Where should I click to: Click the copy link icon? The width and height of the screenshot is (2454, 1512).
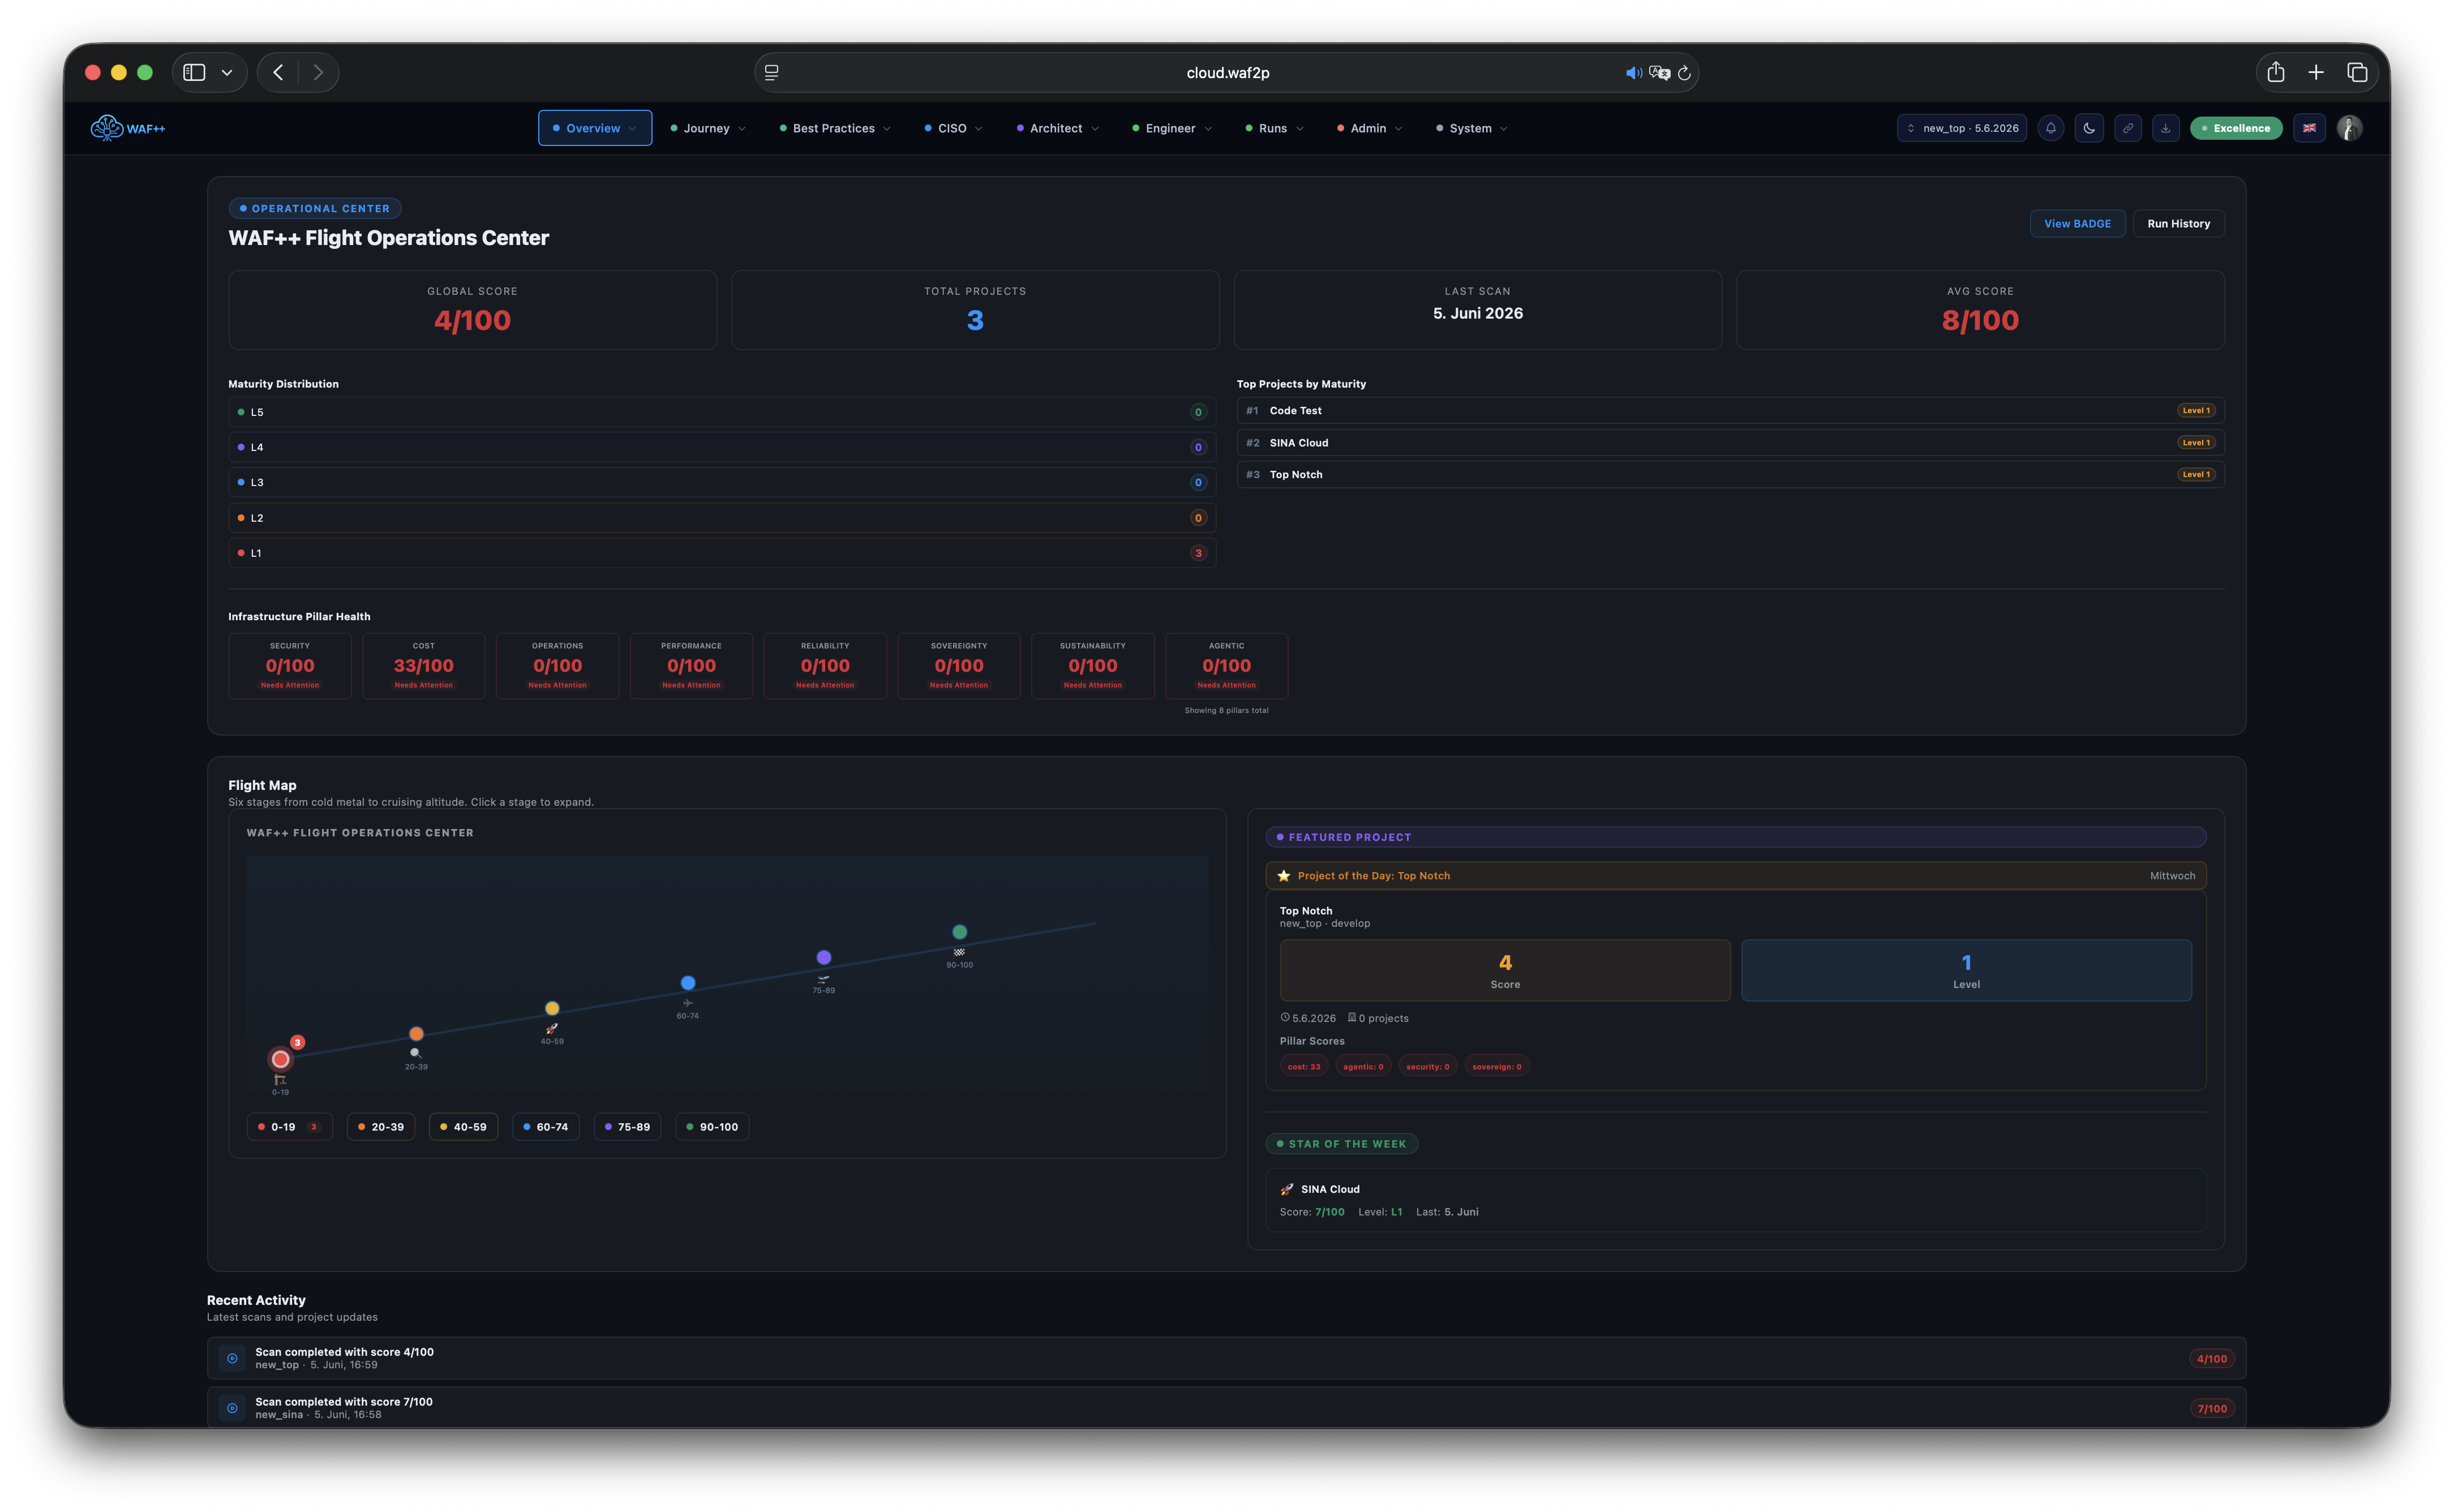[2128, 128]
